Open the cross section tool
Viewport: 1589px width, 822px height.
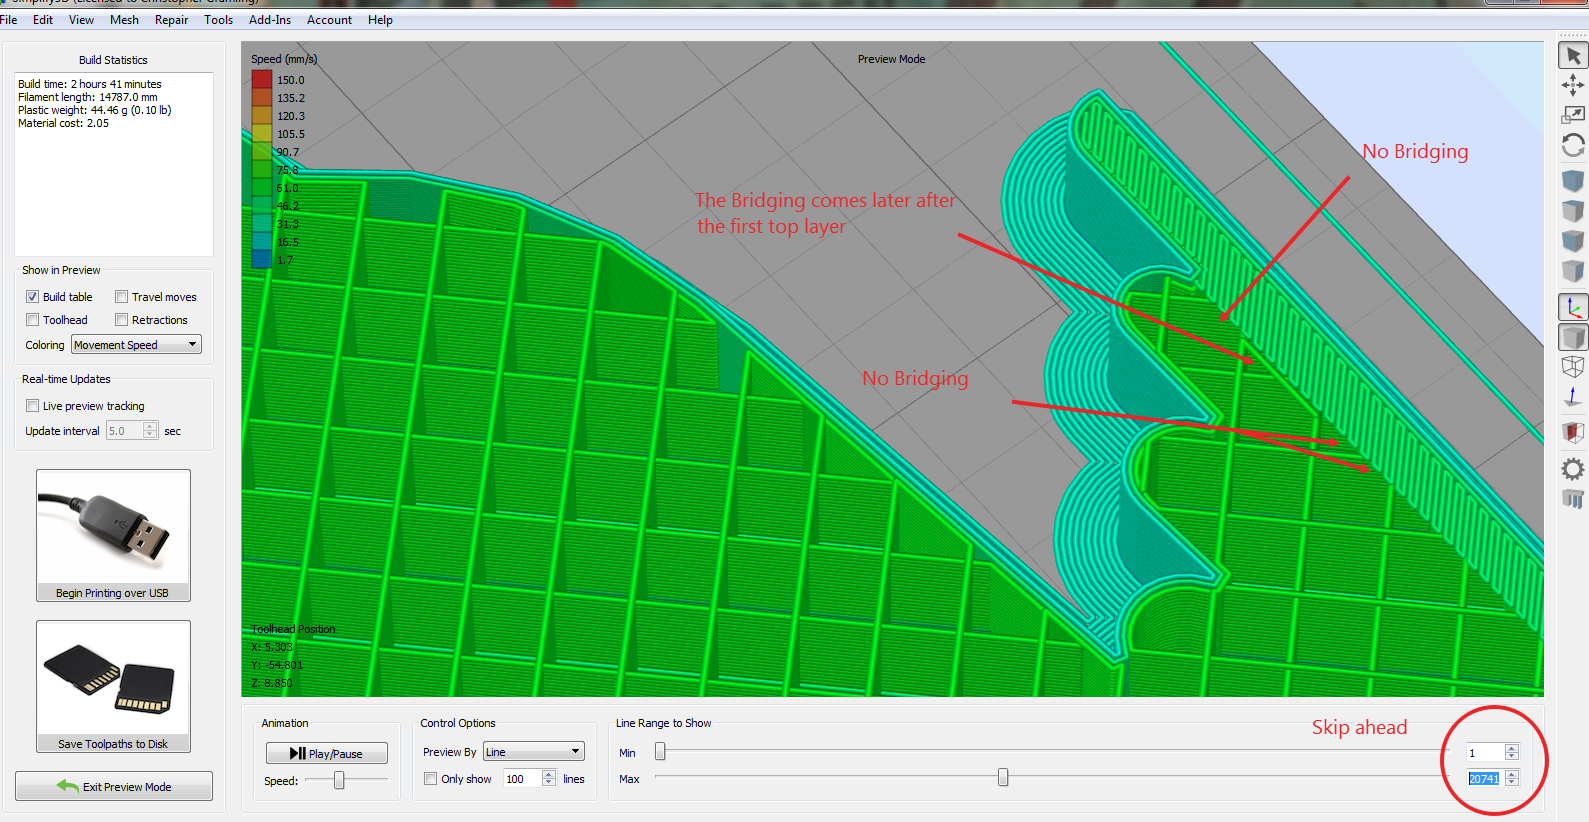point(1573,432)
